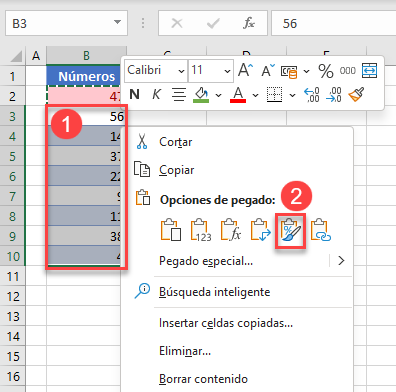Click the Name Box showing B3
The width and height of the screenshot is (396, 392).
60,23
